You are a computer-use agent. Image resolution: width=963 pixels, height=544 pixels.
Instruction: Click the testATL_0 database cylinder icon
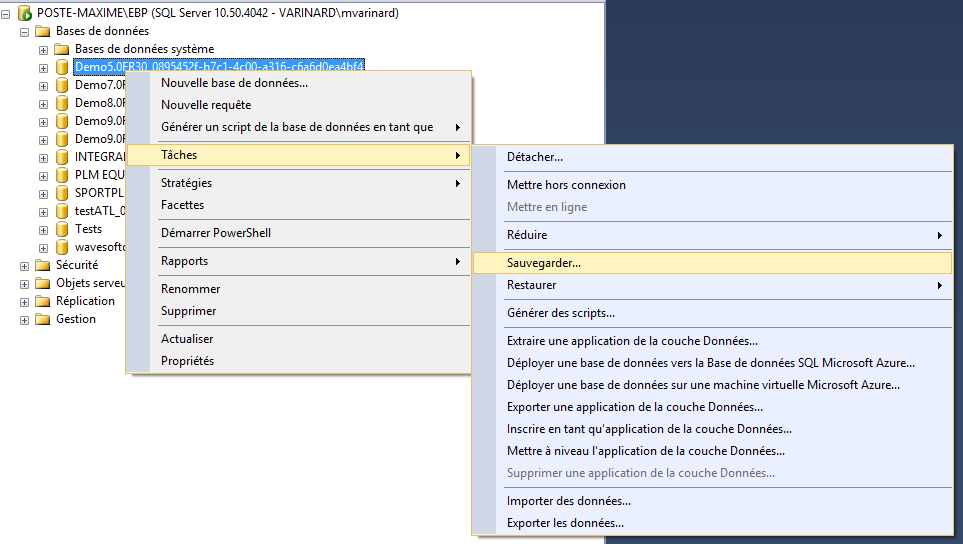click(62, 211)
